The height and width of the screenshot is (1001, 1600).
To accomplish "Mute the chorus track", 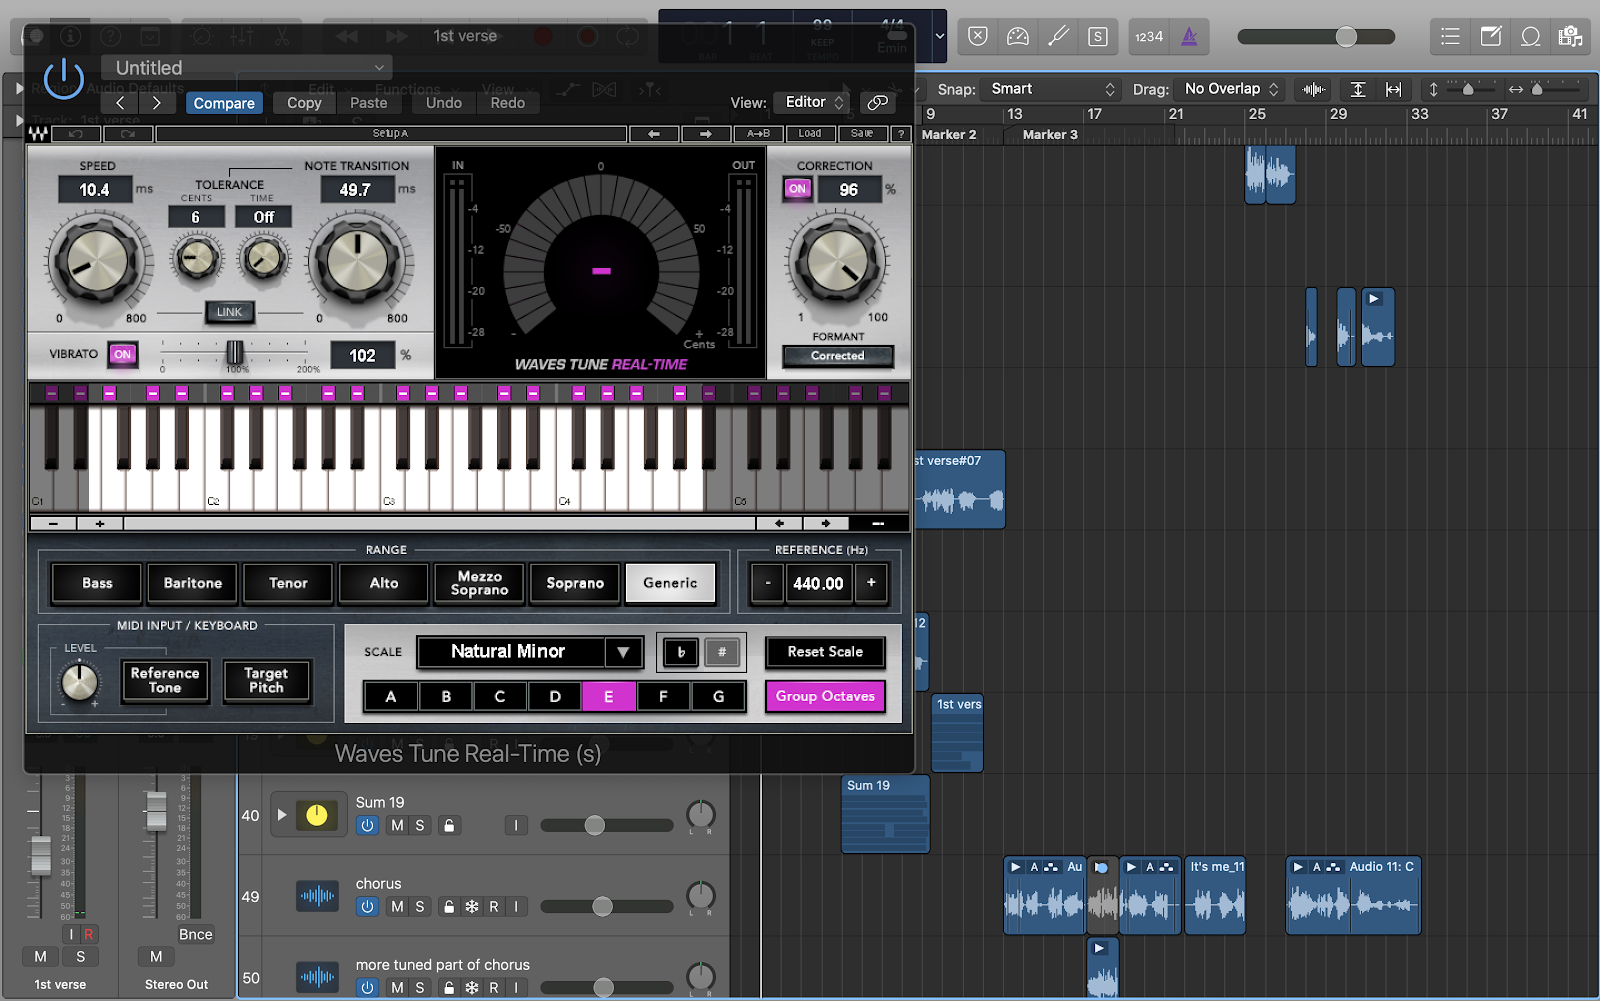I will point(397,906).
